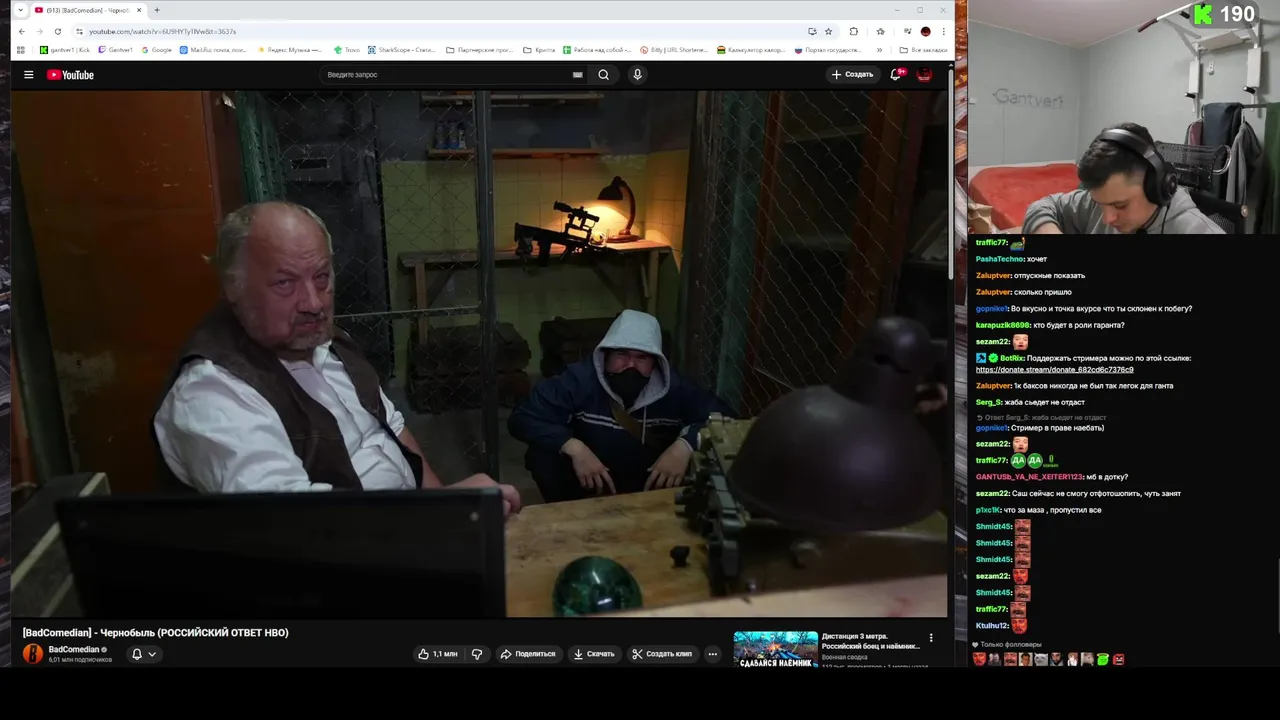Open Chrome apps grid in bookmarks bar
The width and height of the screenshot is (1280, 720).
coord(21,50)
